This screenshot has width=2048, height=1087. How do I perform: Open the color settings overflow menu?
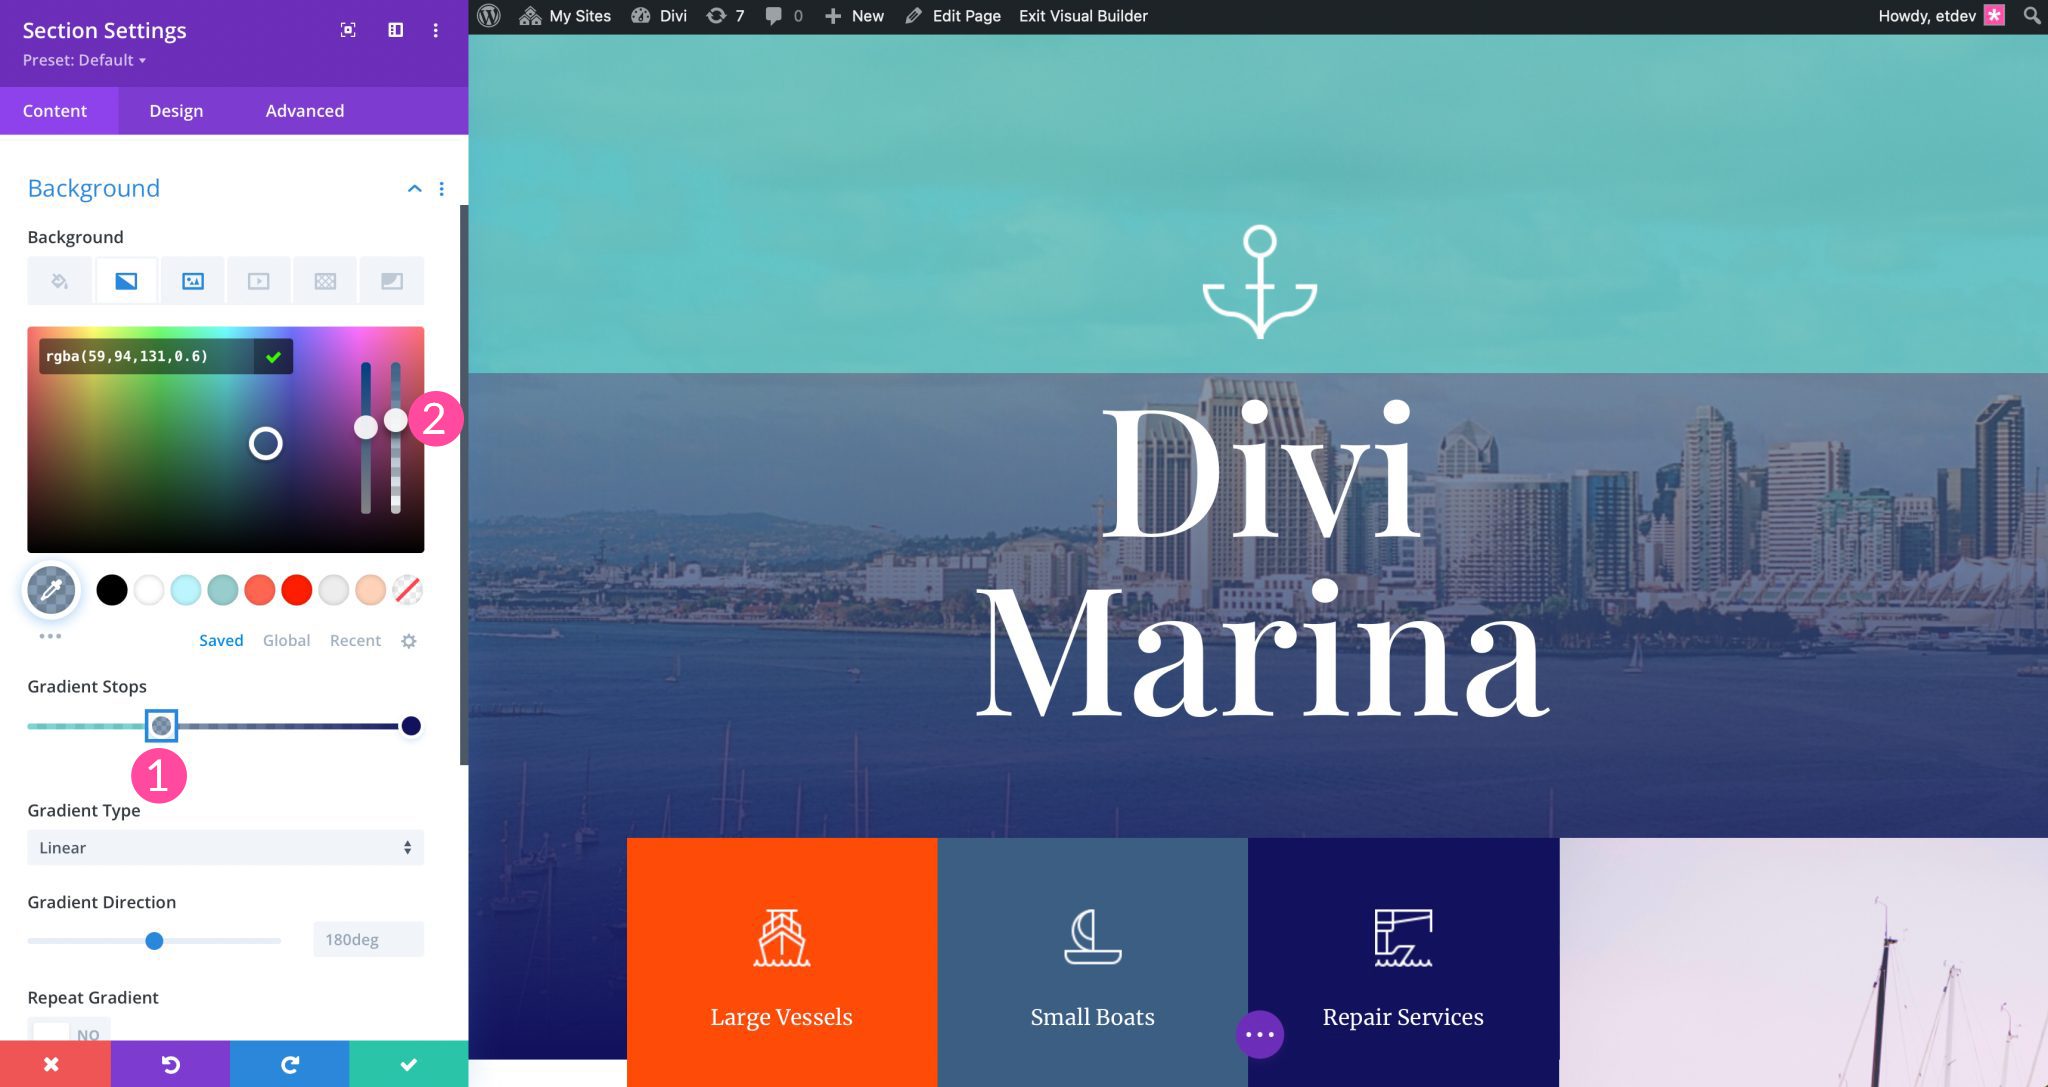tap(49, 638)
